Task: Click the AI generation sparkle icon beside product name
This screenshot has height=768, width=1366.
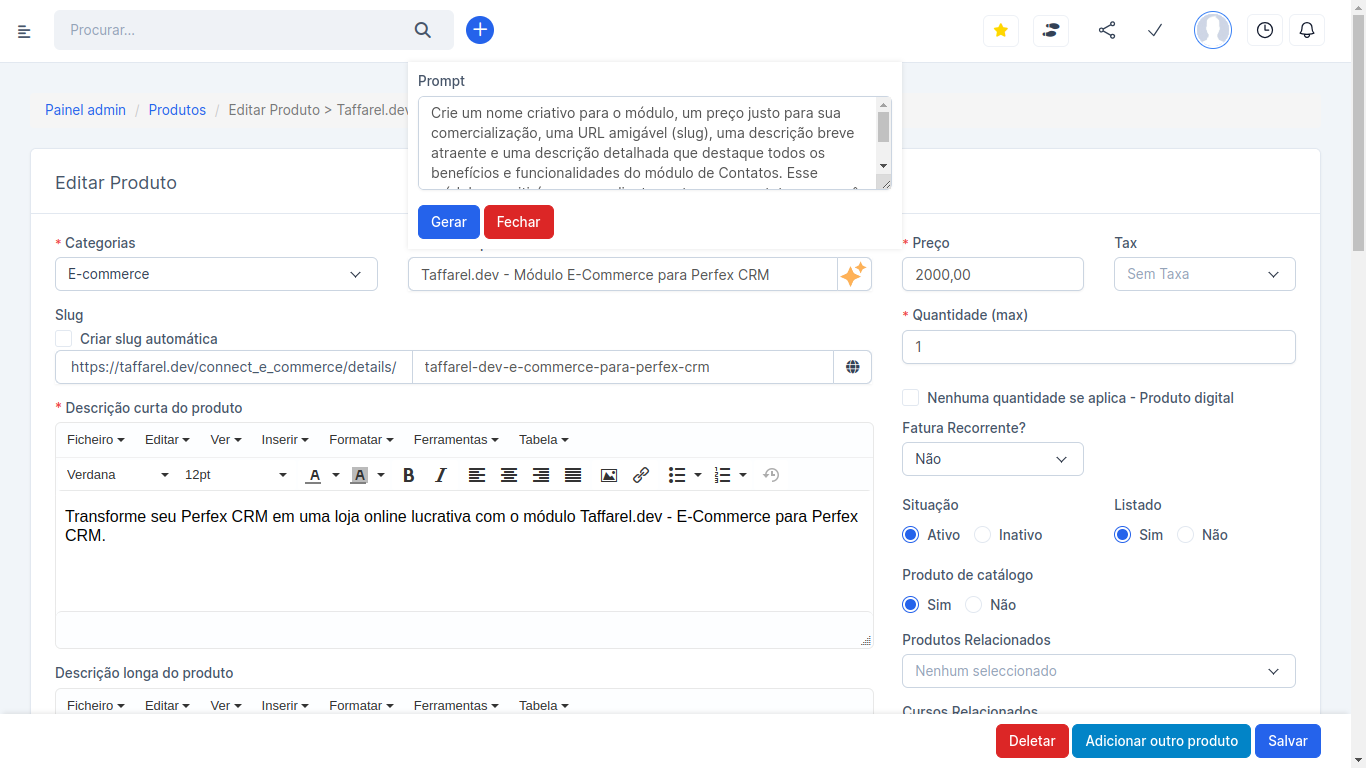Action: coord(854,273)
